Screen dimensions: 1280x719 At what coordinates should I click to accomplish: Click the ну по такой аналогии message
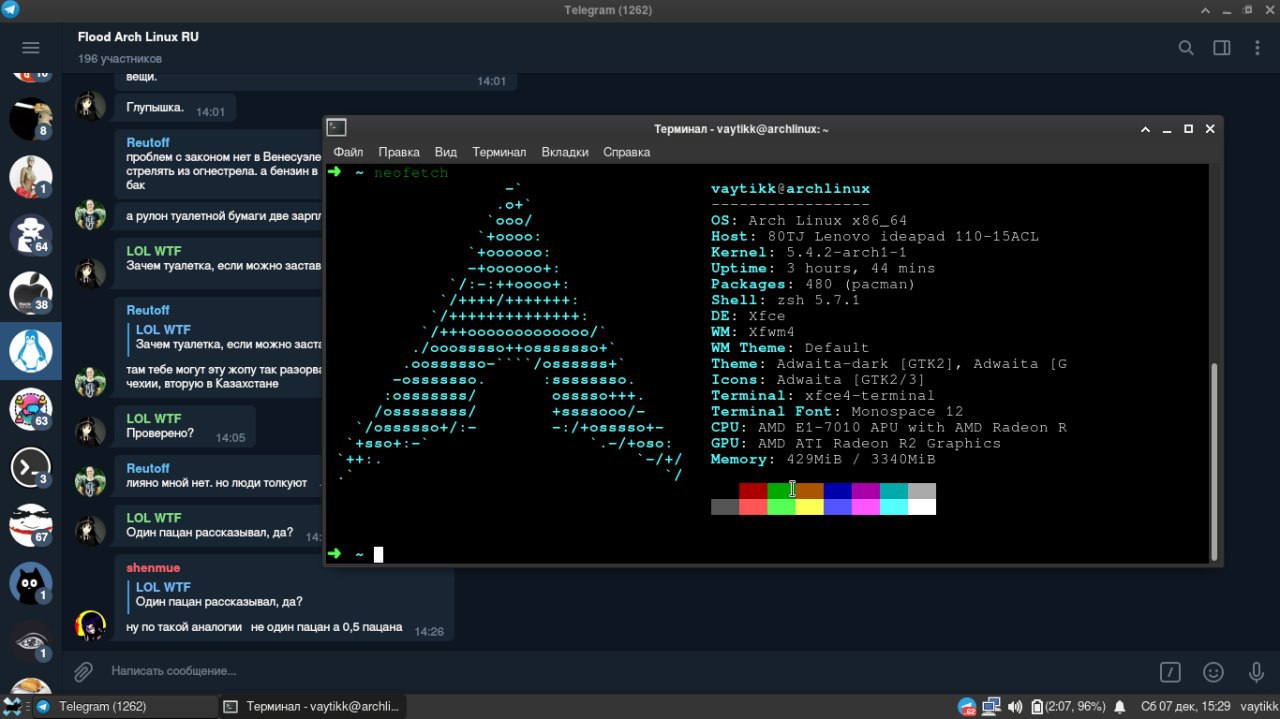pos(264,627)
